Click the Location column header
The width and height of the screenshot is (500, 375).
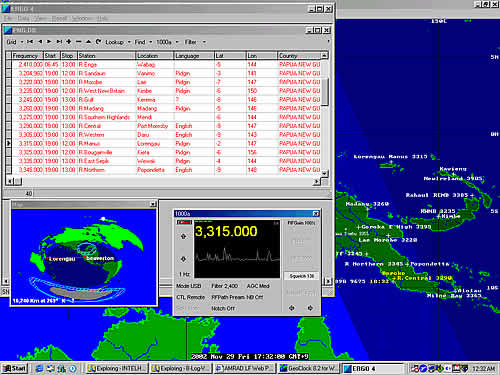pyautogui.click(x=155, y=56)
